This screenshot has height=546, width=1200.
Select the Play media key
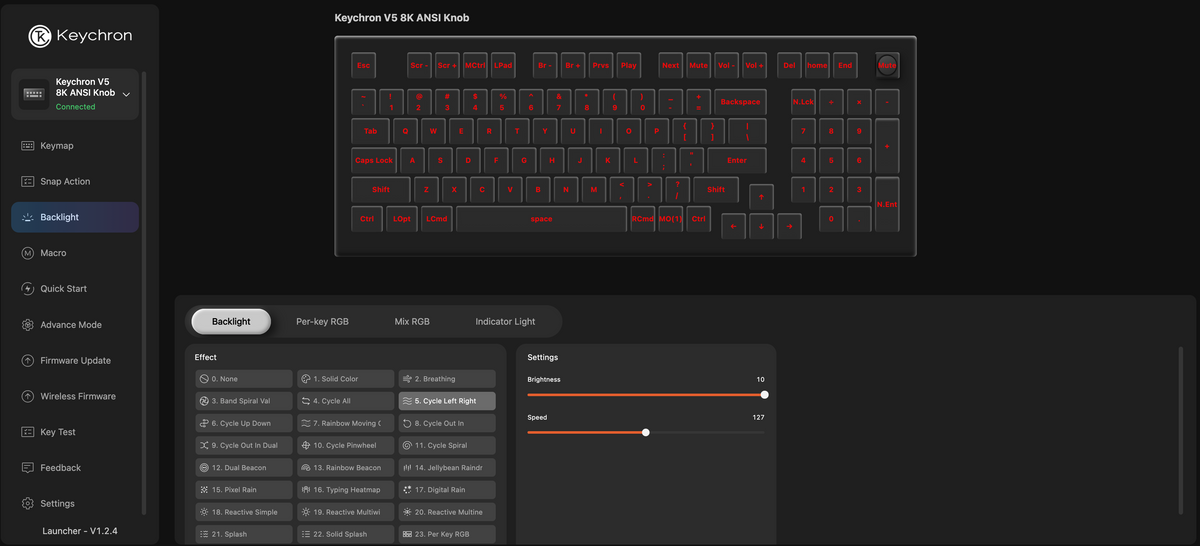pos(628,65)
